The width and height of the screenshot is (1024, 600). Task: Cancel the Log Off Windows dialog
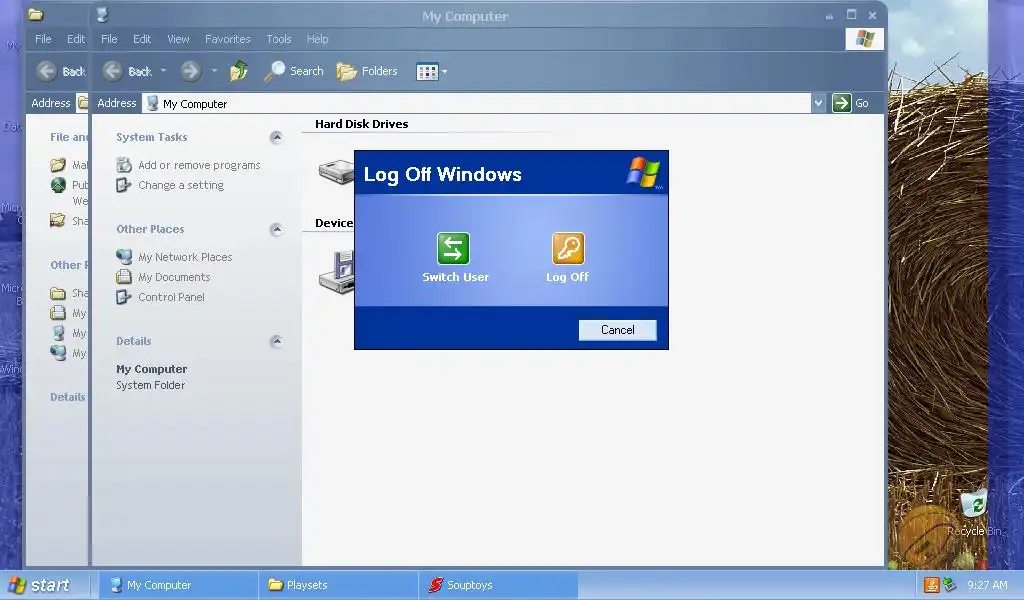pos(617,330)
